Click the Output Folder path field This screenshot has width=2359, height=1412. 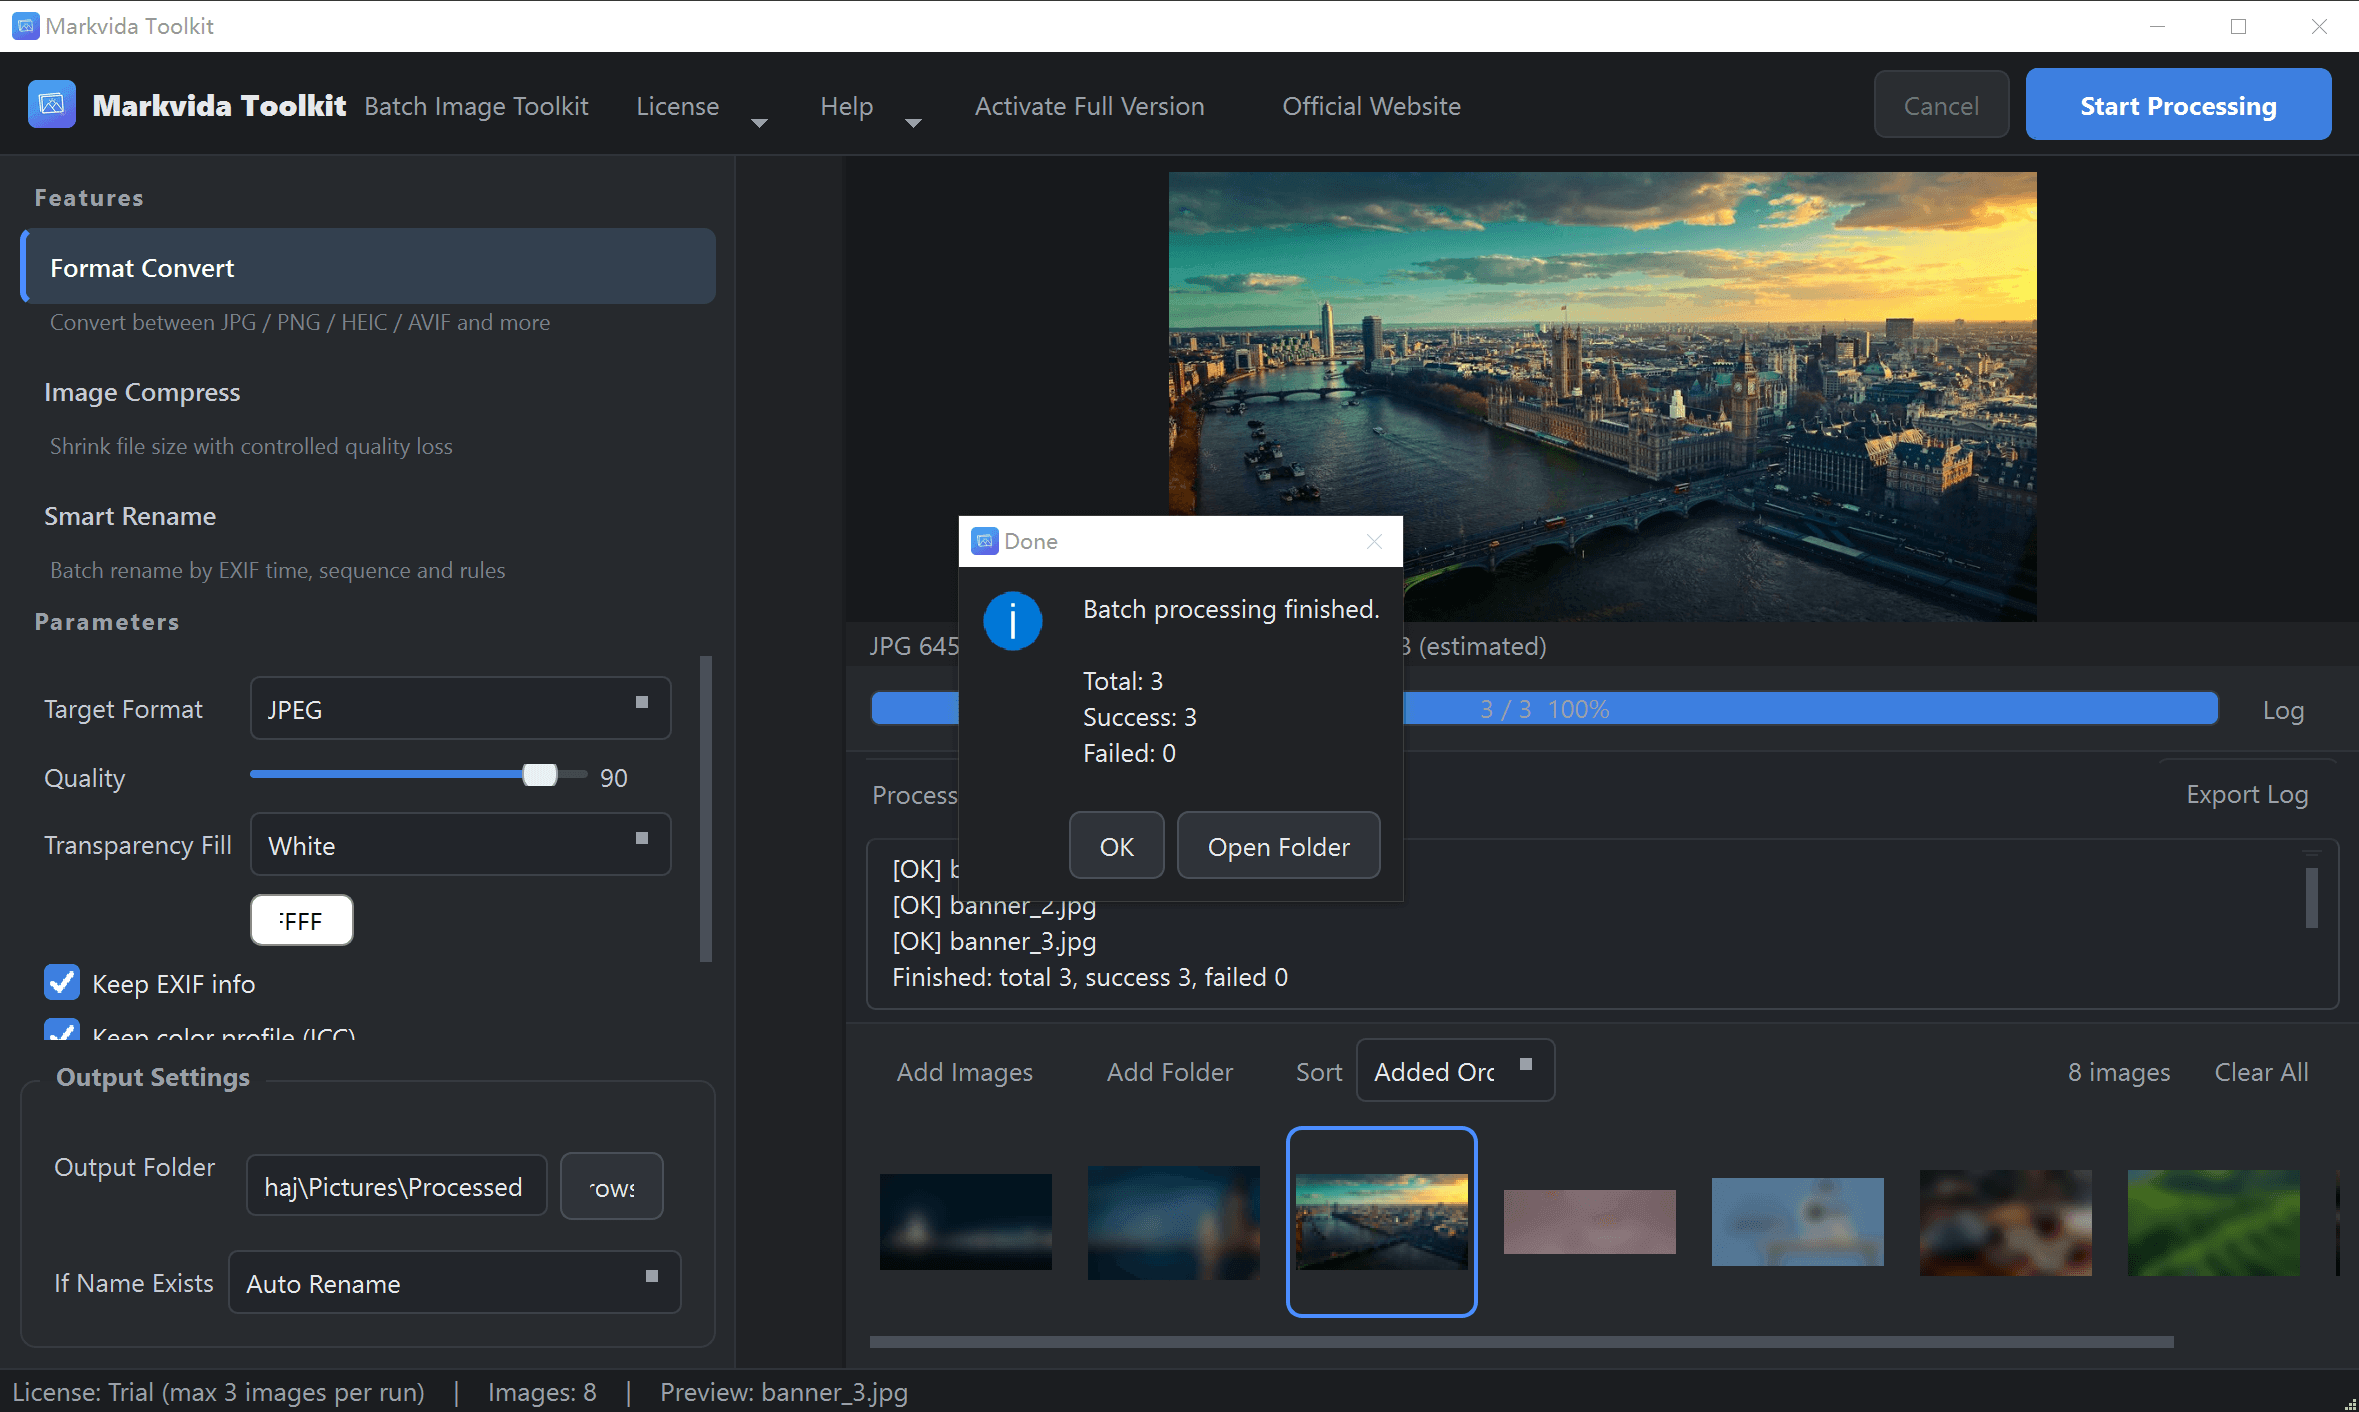[396, 1185]
